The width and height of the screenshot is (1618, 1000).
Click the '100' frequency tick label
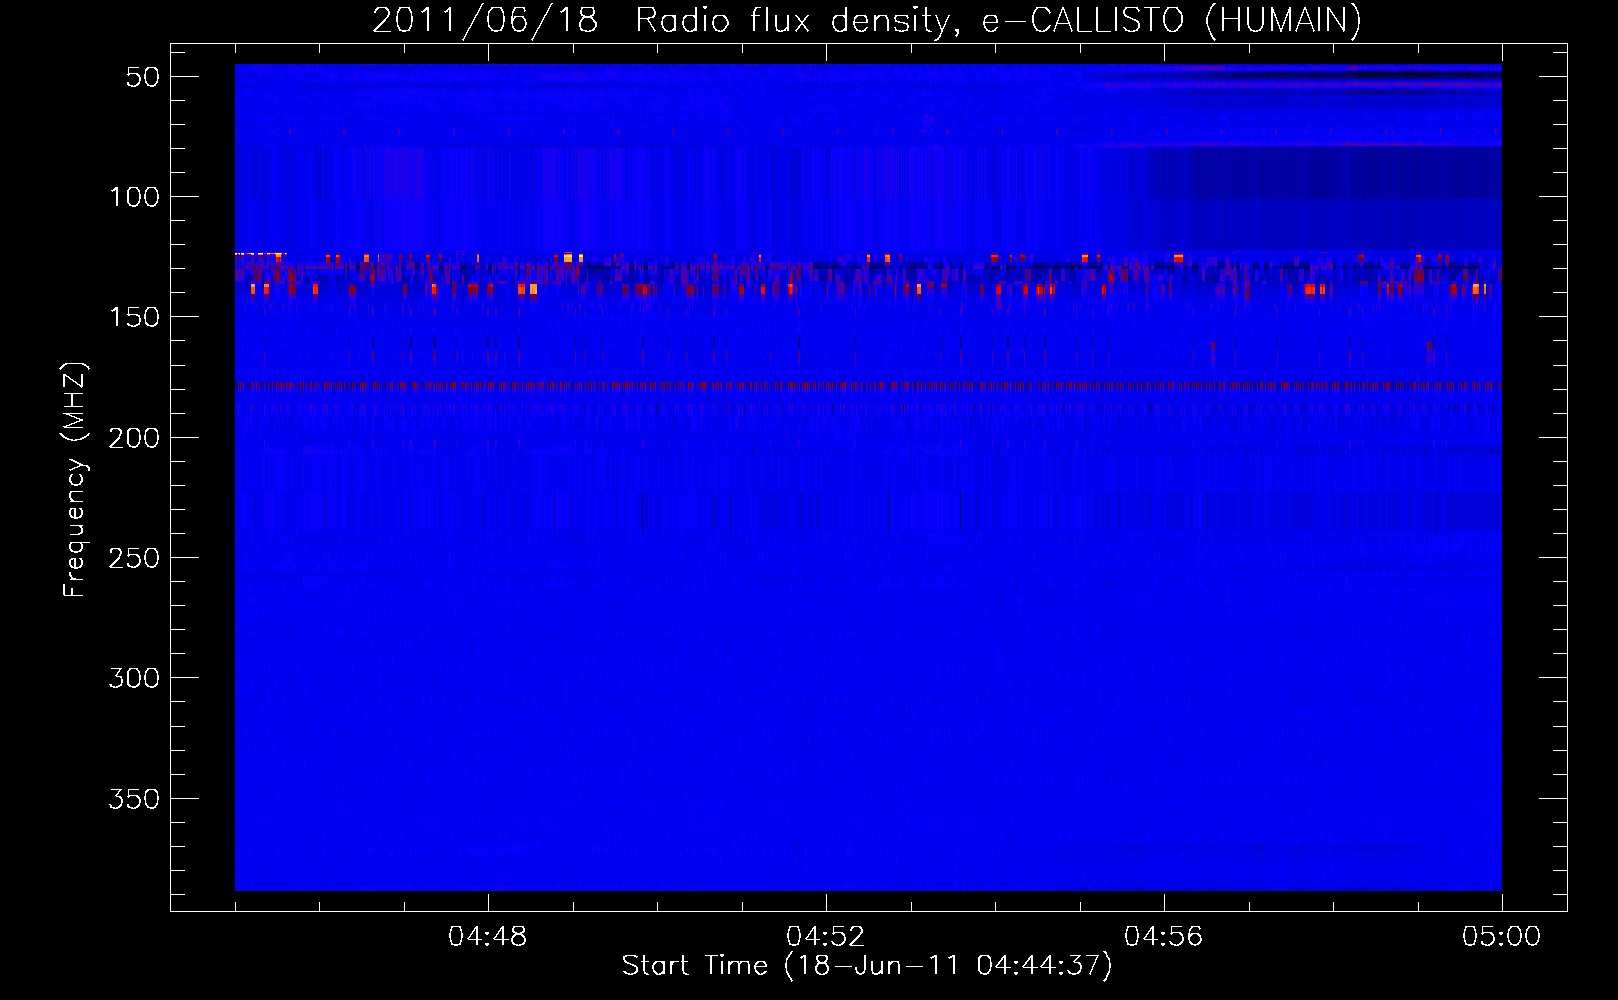click(134, 197)
